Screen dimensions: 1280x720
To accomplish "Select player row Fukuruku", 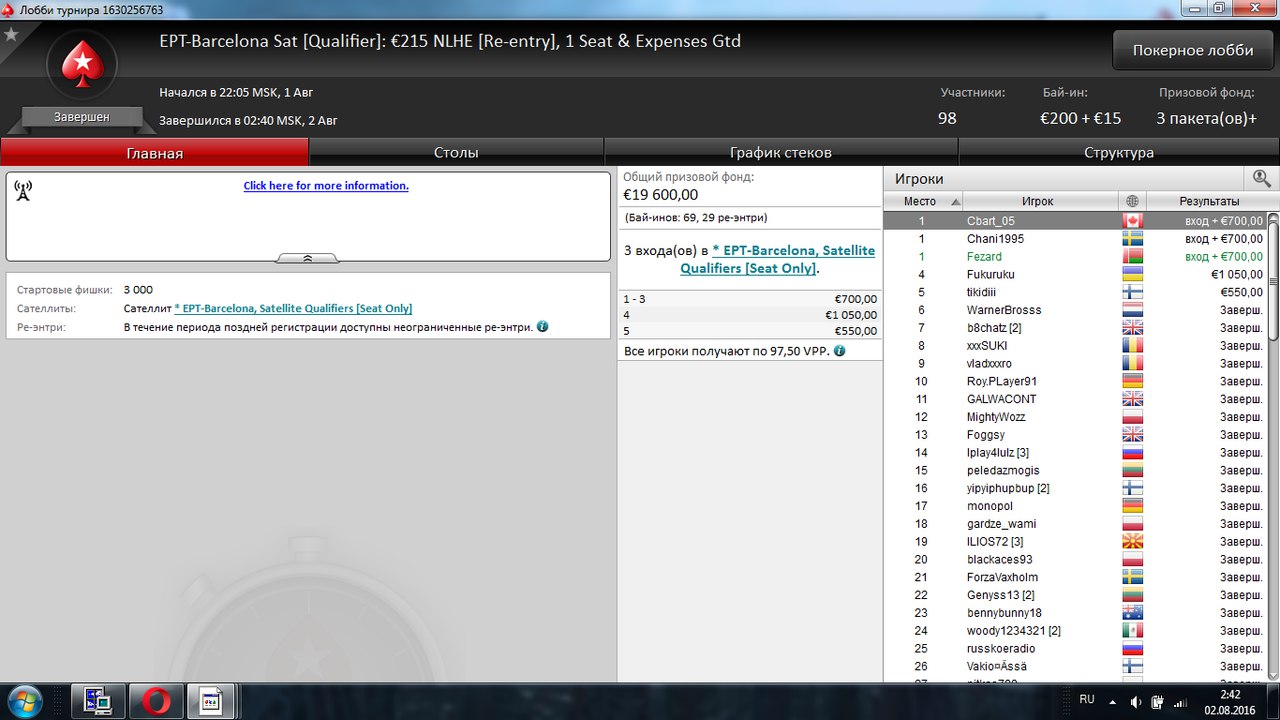I will click(x=1075, y=274).
